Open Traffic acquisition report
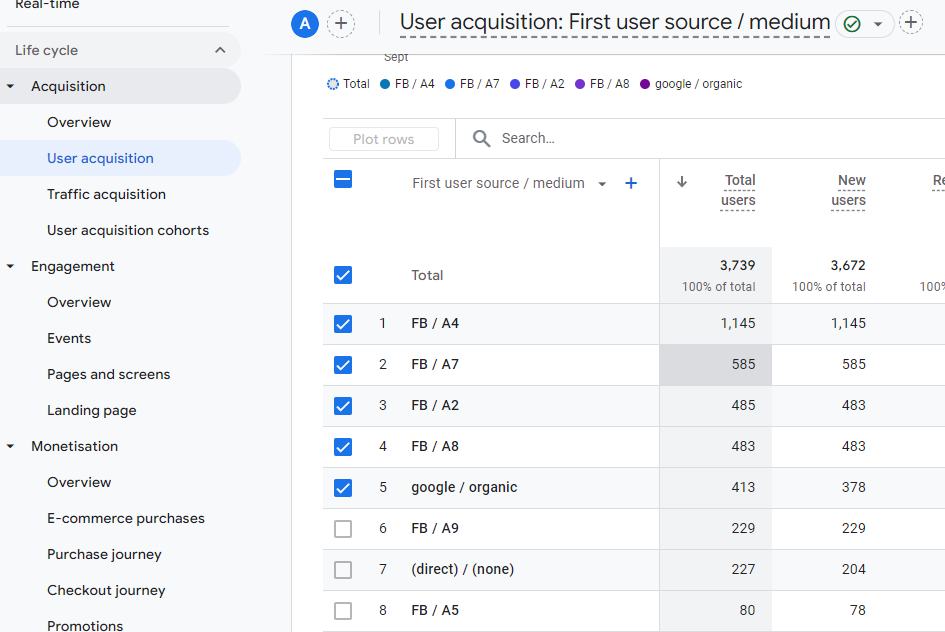This screenshot has width=945, height=632. [106, 194]
